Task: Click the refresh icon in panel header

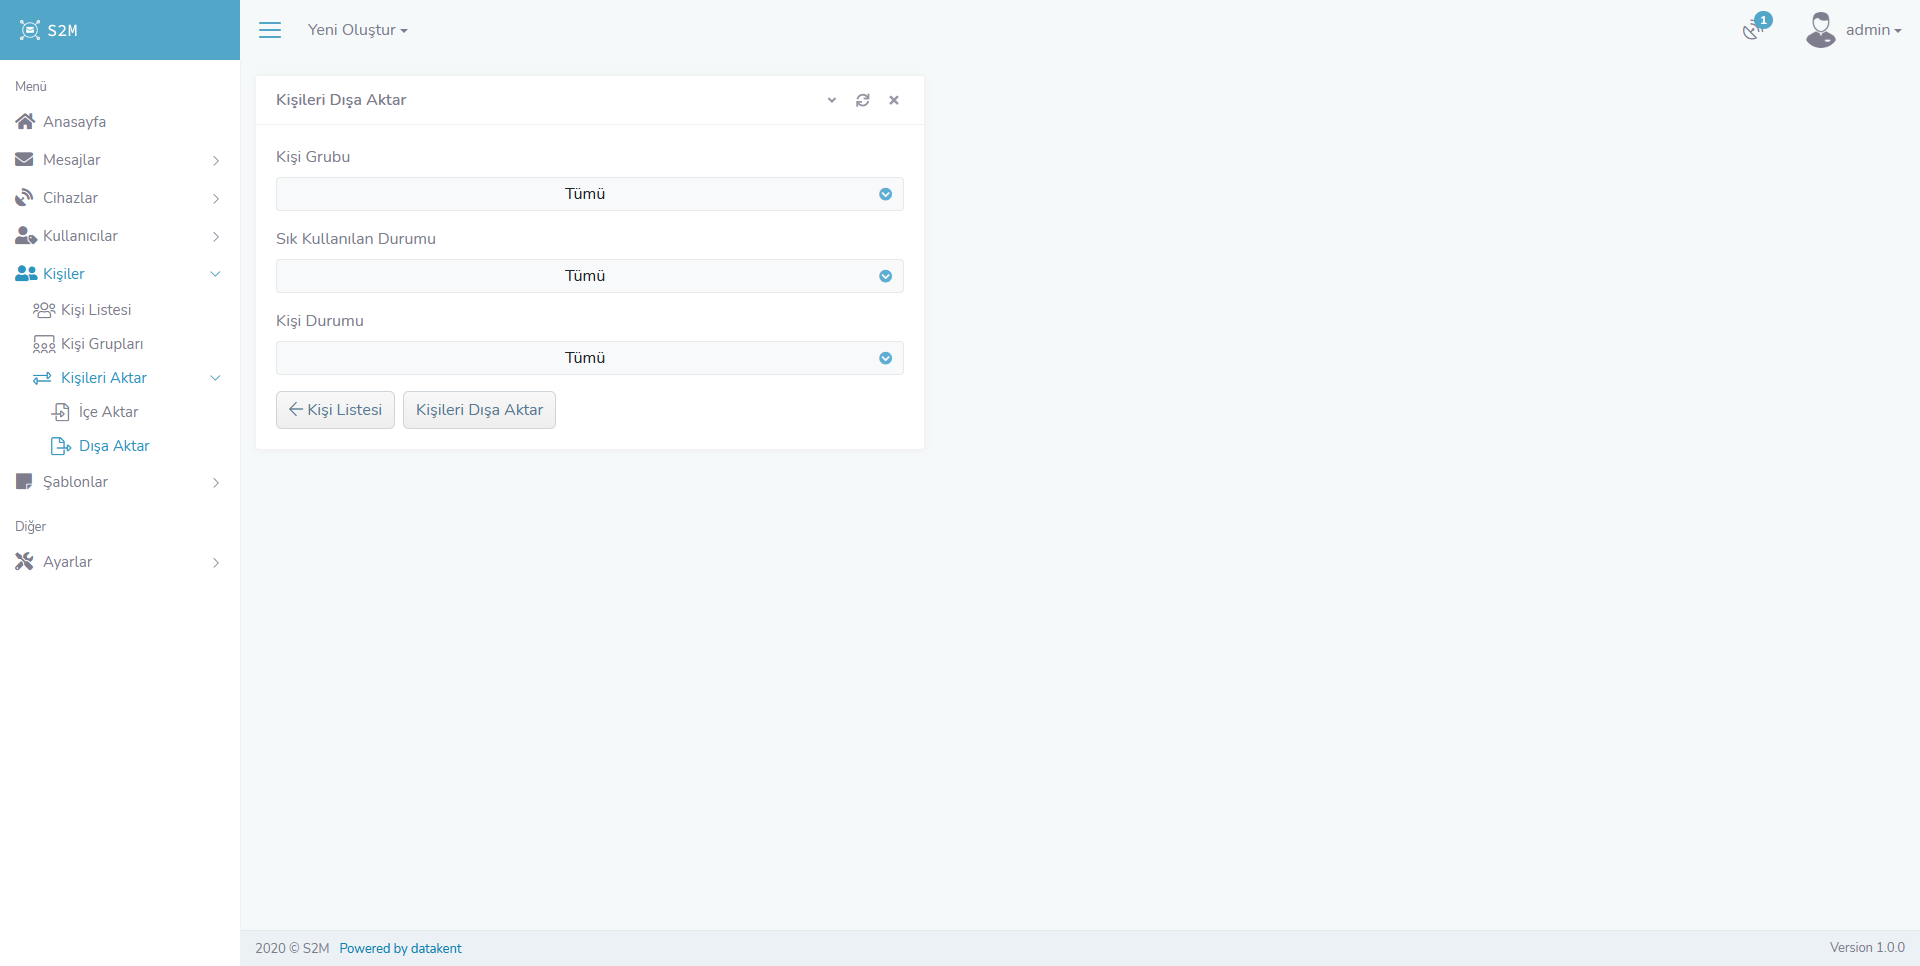Action: coord(862,100)
